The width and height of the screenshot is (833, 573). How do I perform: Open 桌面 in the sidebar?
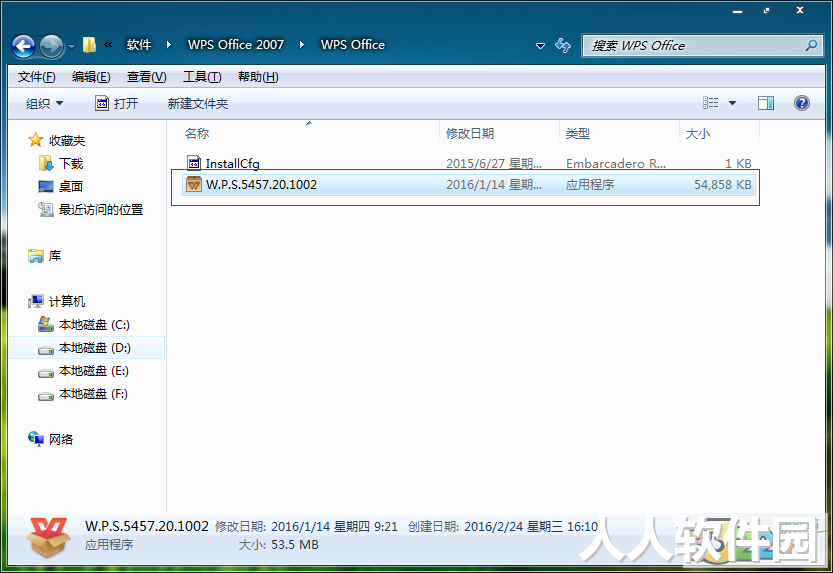71,186
